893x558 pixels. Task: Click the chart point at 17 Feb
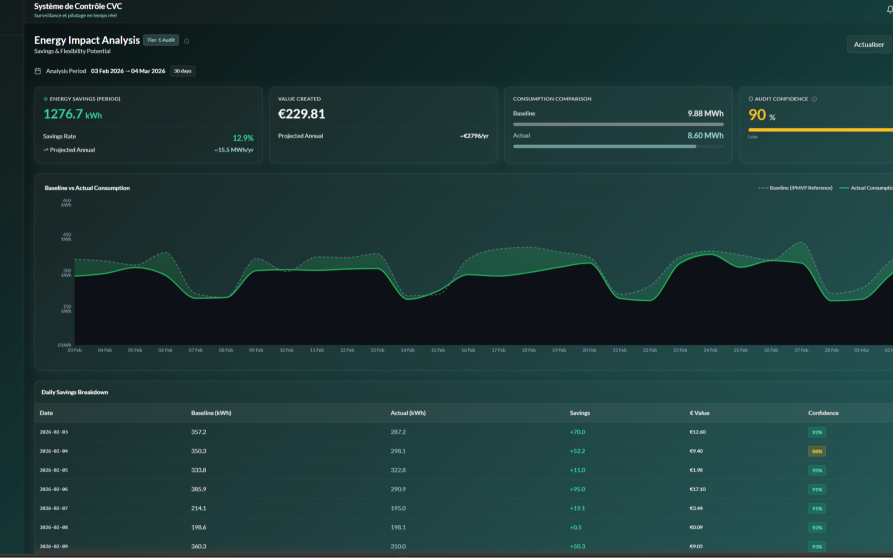(x=498, y=276)
